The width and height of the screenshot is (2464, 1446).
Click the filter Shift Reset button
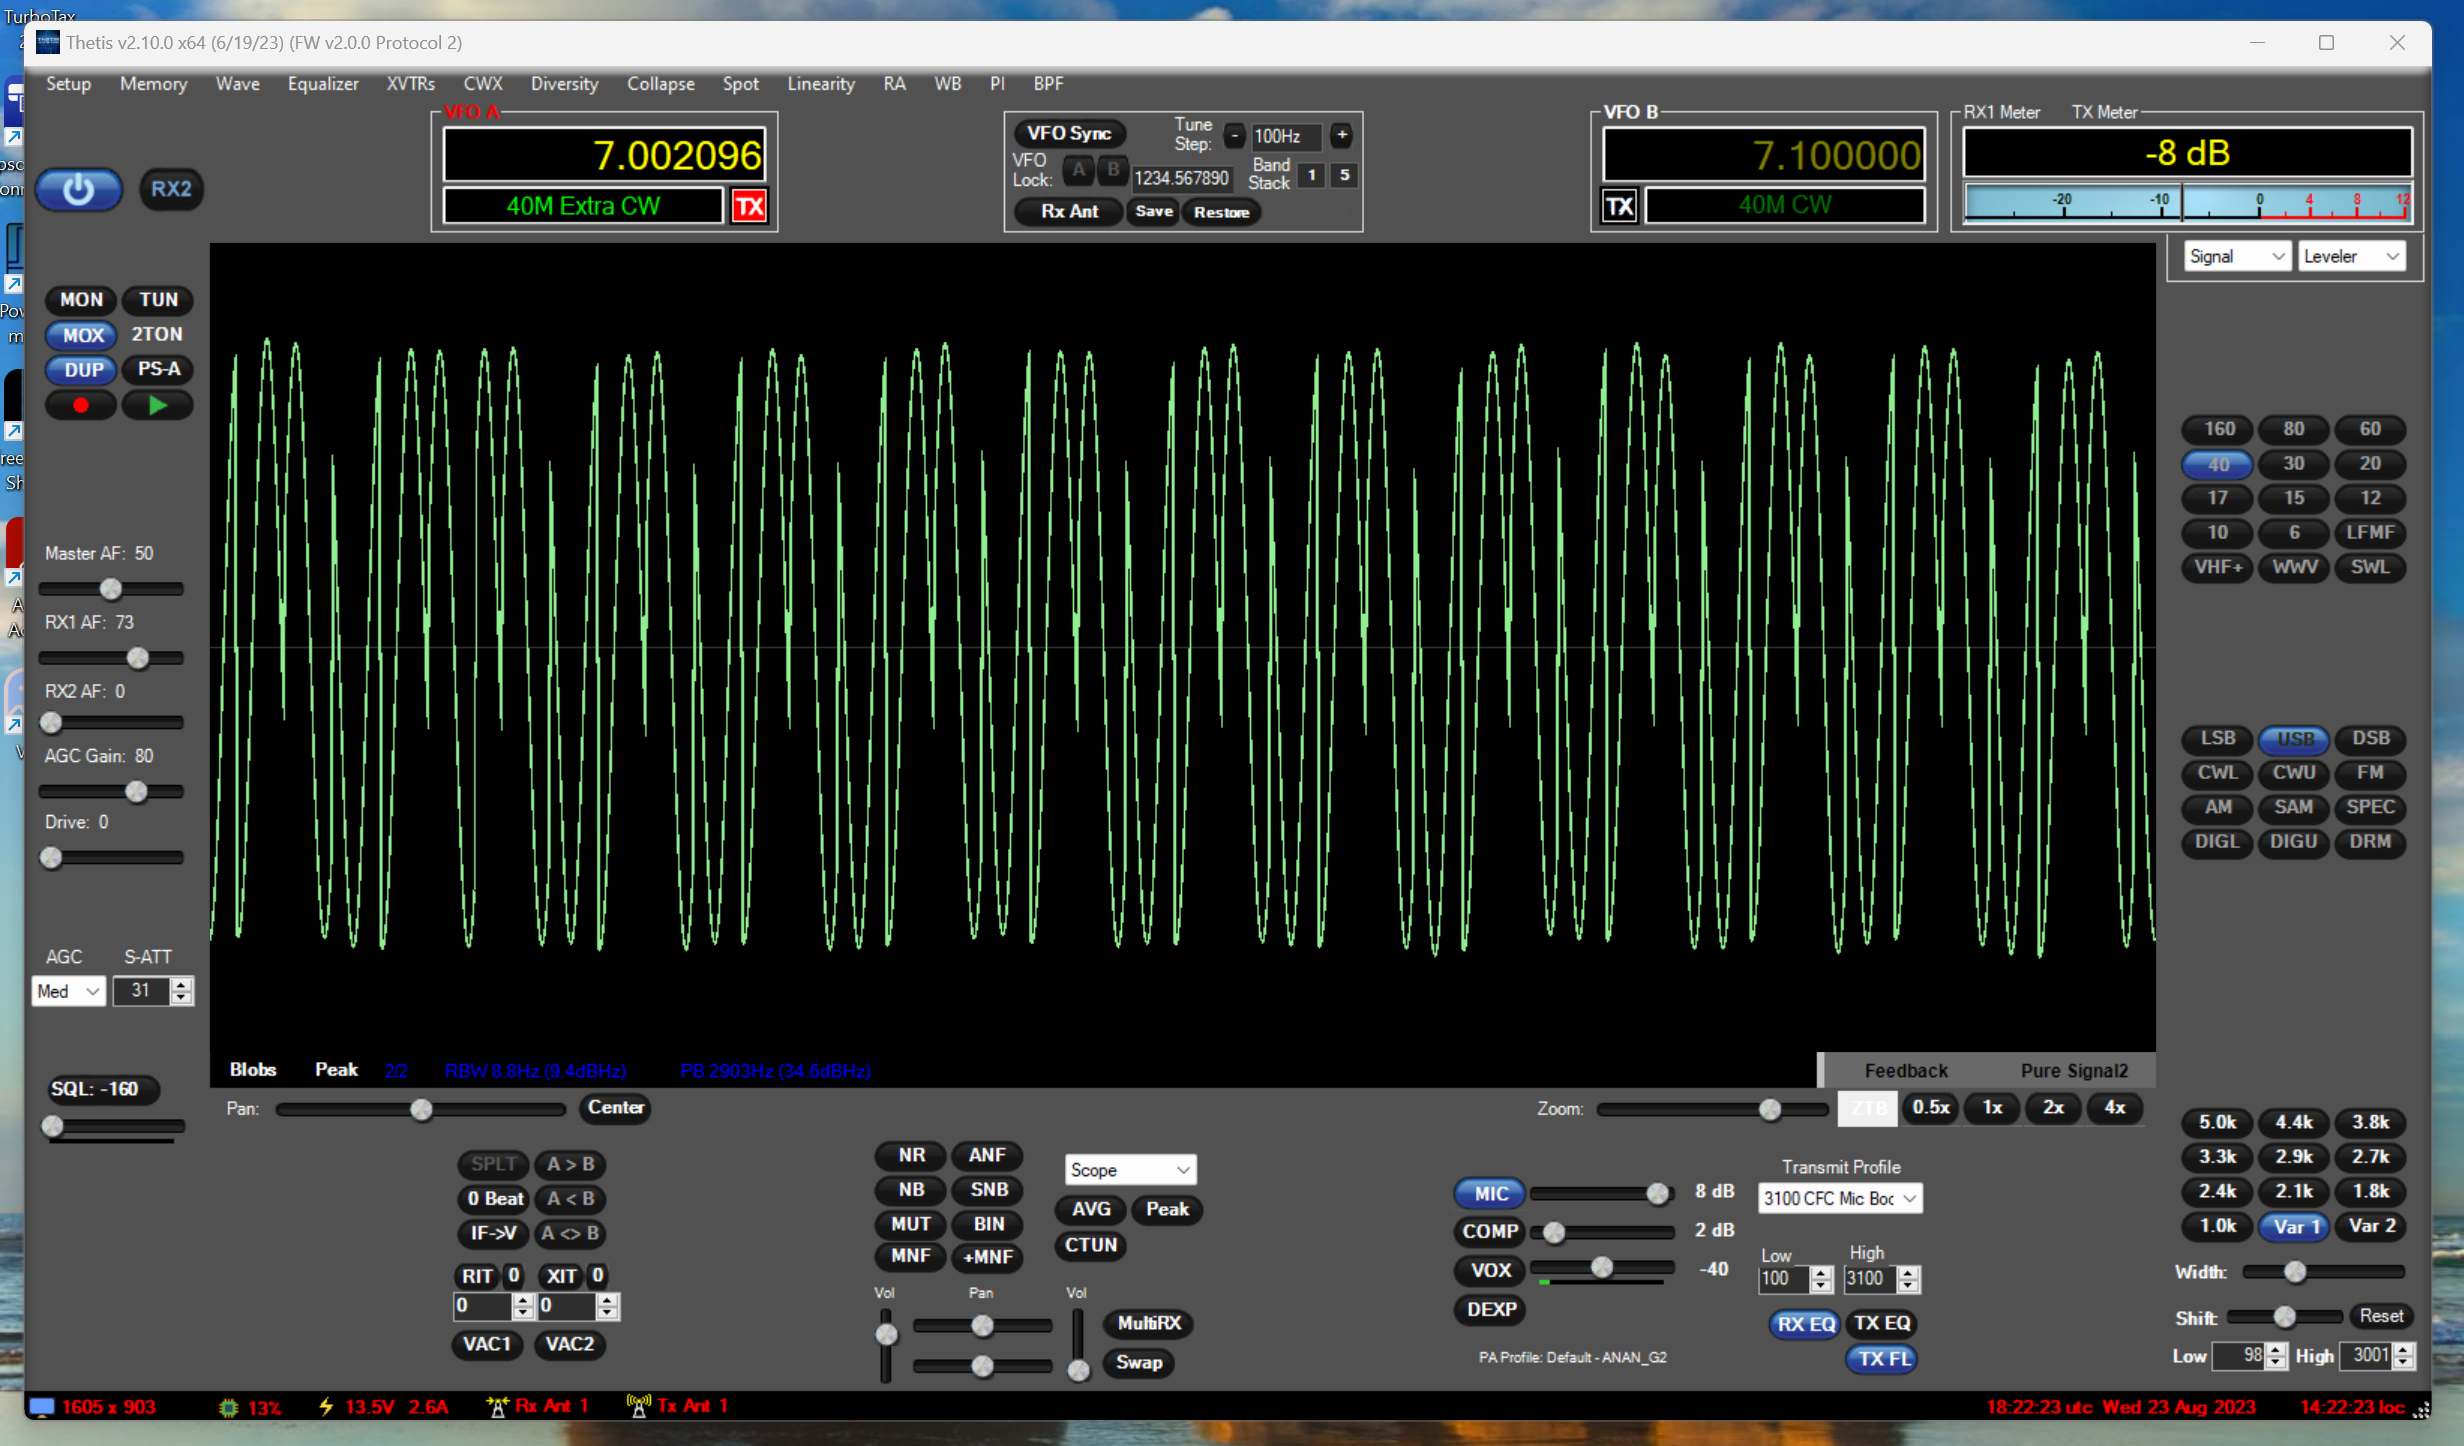point(2380,1316)
